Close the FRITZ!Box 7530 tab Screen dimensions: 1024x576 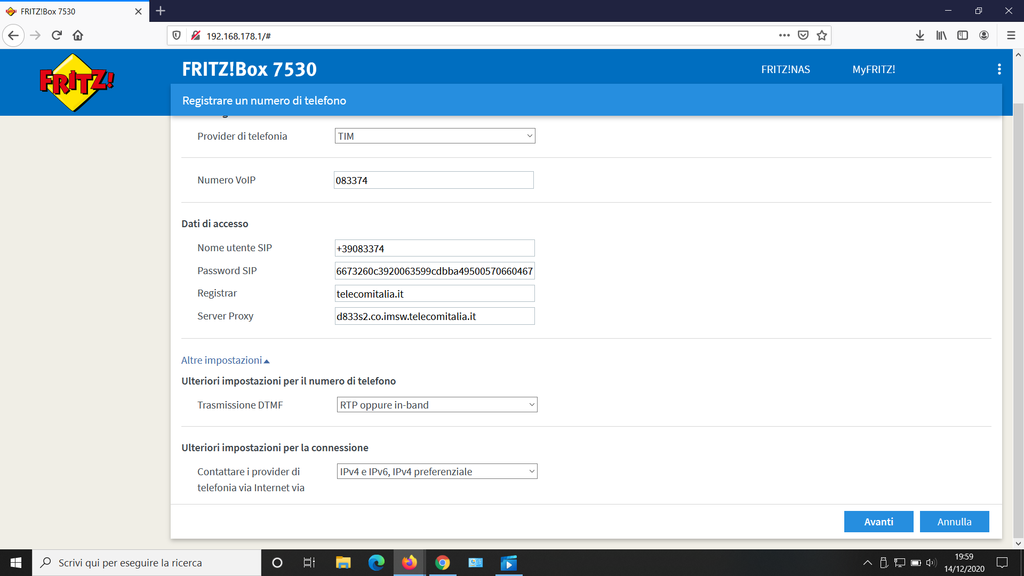(138, 11)
